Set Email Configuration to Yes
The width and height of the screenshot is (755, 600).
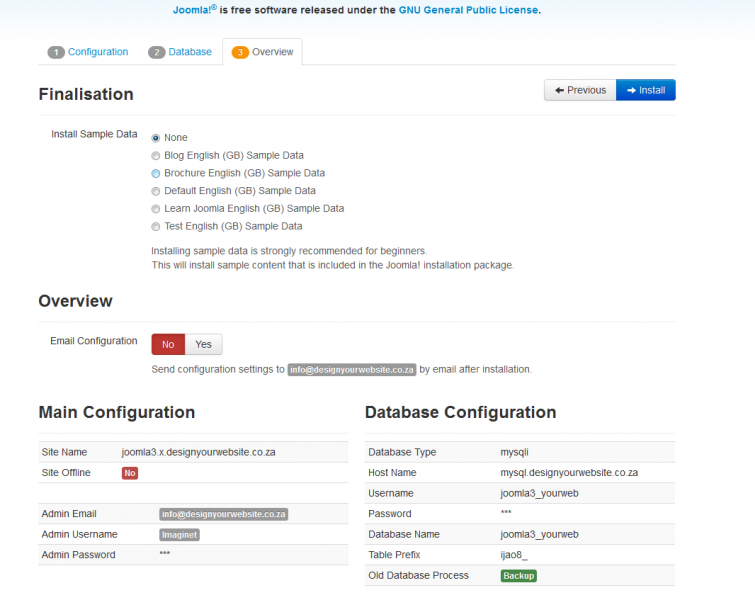coord(204,344)
